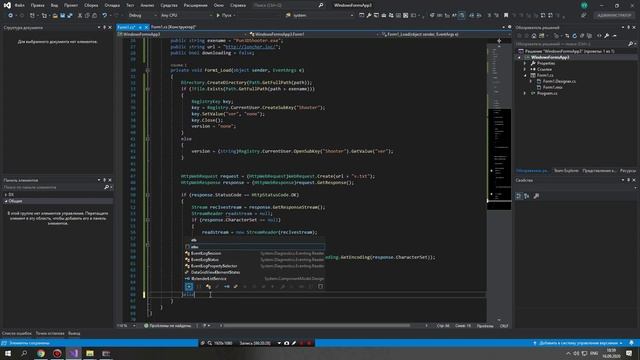This screenshot has width=640, height=360.
Task: Click the alphabetical sort icon in Properties panel
Action: [527, 196]
